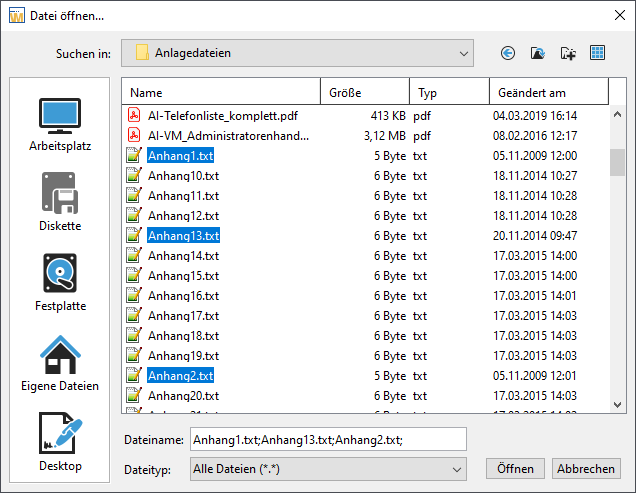Image resolution: width=636 pixels, height=493 pixels.
Task: Click the Dateiname input field
Action: tap(328, 439)
